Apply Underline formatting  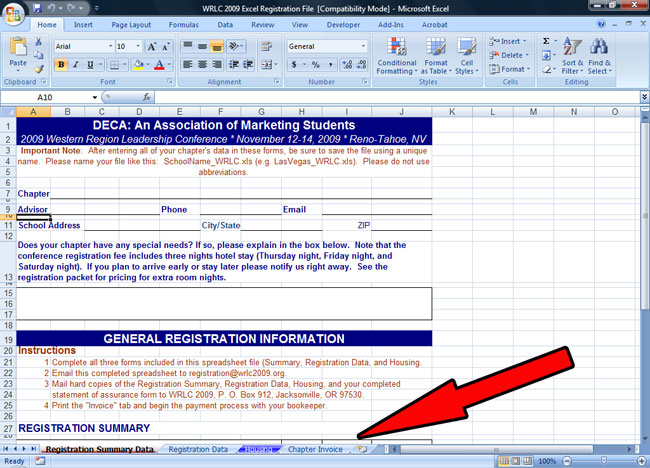coord(90,65)
